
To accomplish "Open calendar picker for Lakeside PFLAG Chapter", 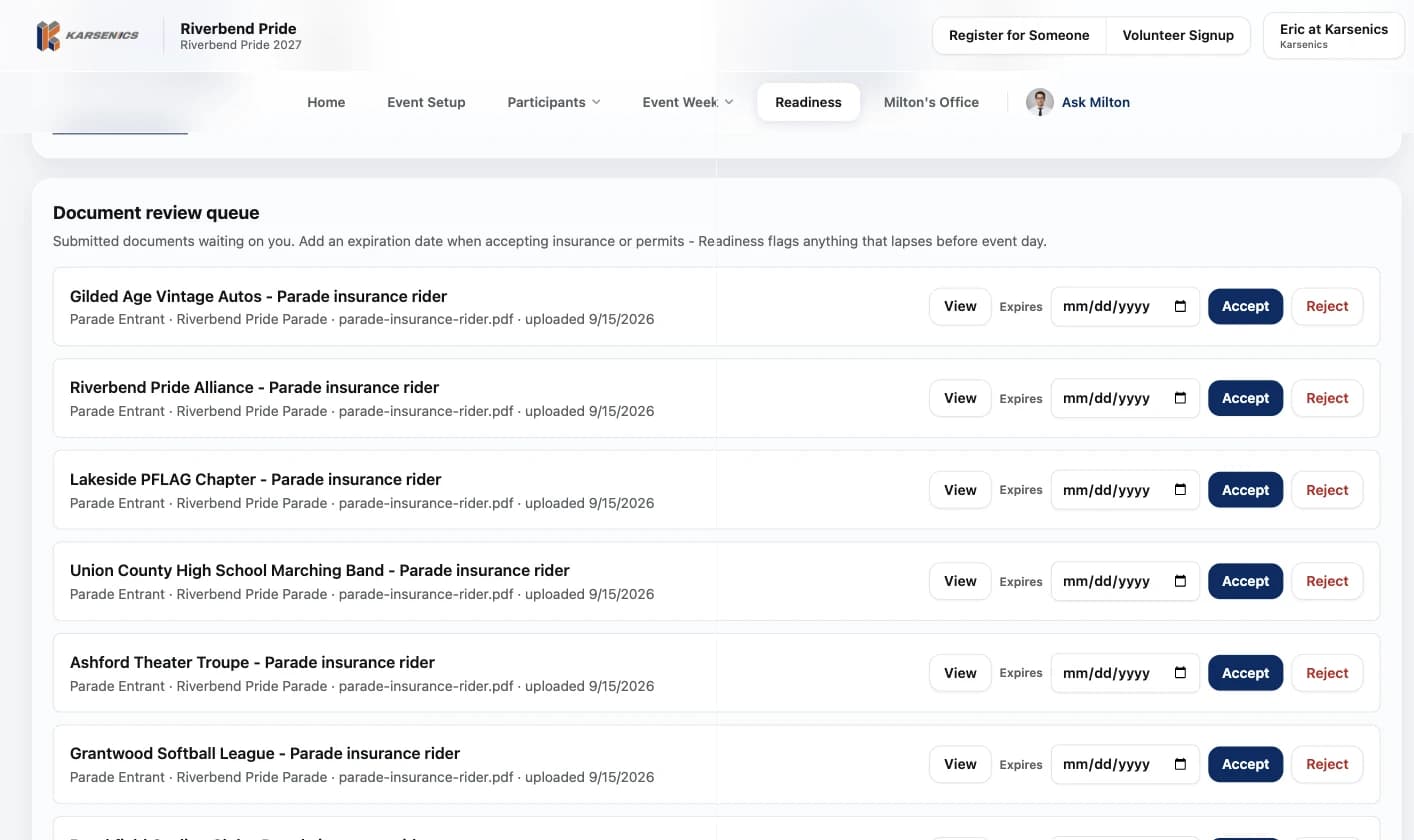I will pyautogui.click(x=1180, y=490).
